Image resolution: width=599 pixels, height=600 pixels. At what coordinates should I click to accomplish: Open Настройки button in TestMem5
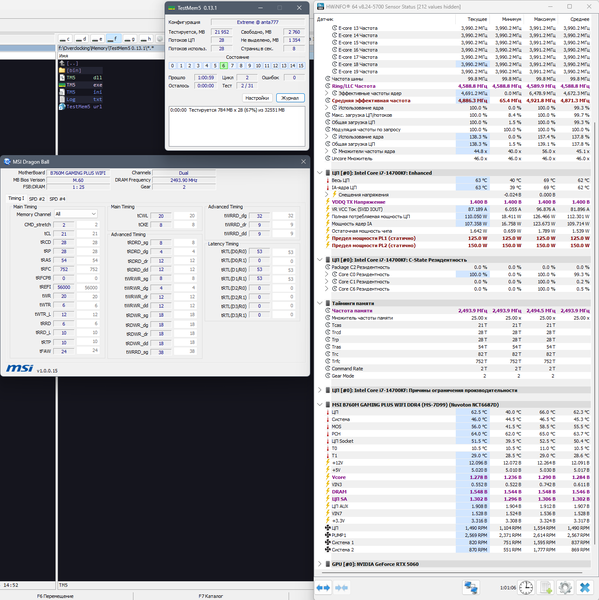(x=257, y=98)
